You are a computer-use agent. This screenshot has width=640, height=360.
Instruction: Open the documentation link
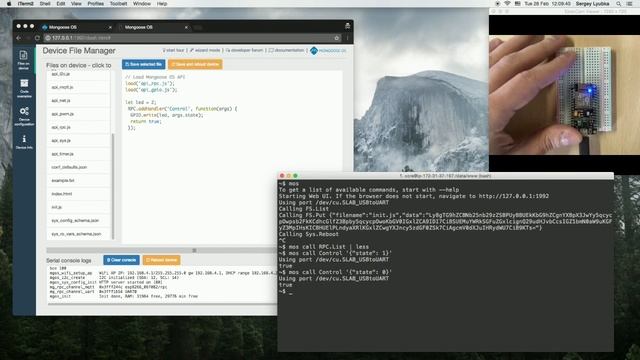[287, 50]
